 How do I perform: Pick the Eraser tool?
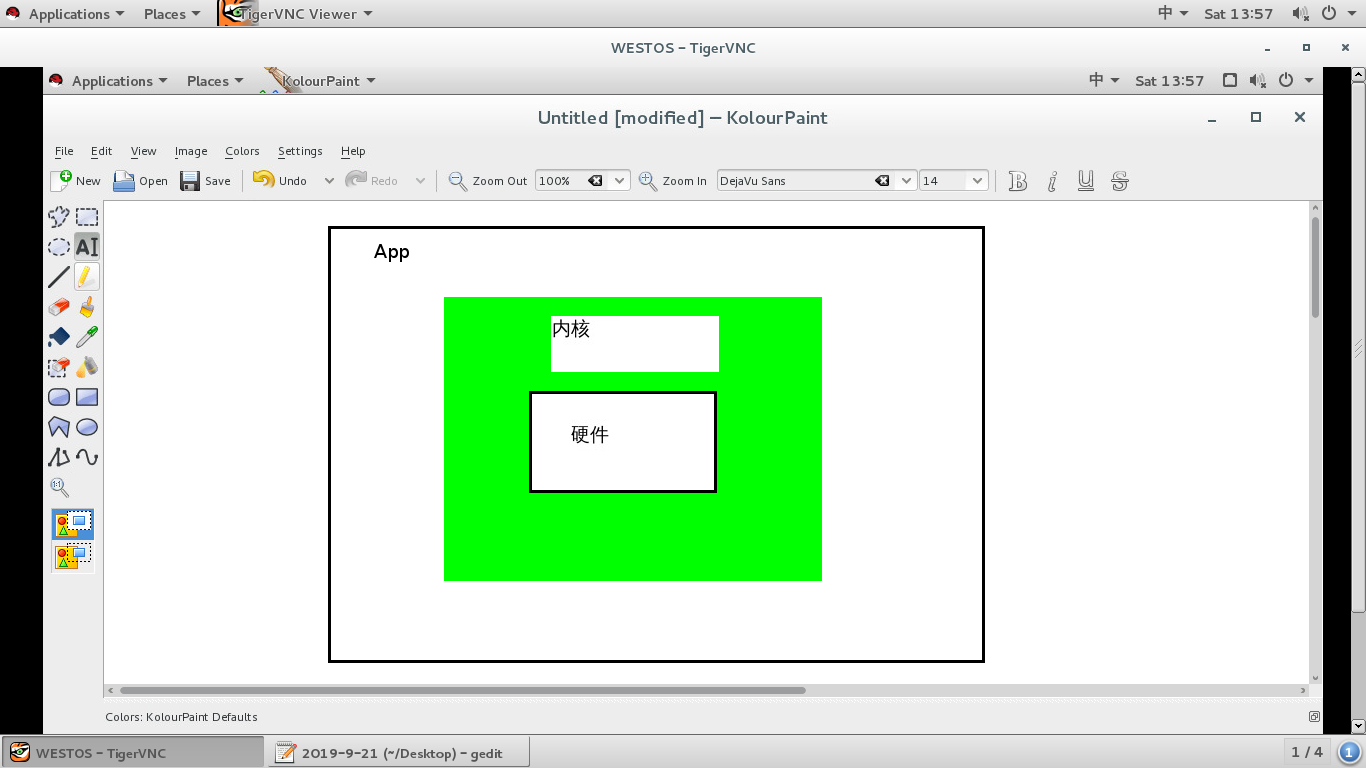tap(59, 307)
